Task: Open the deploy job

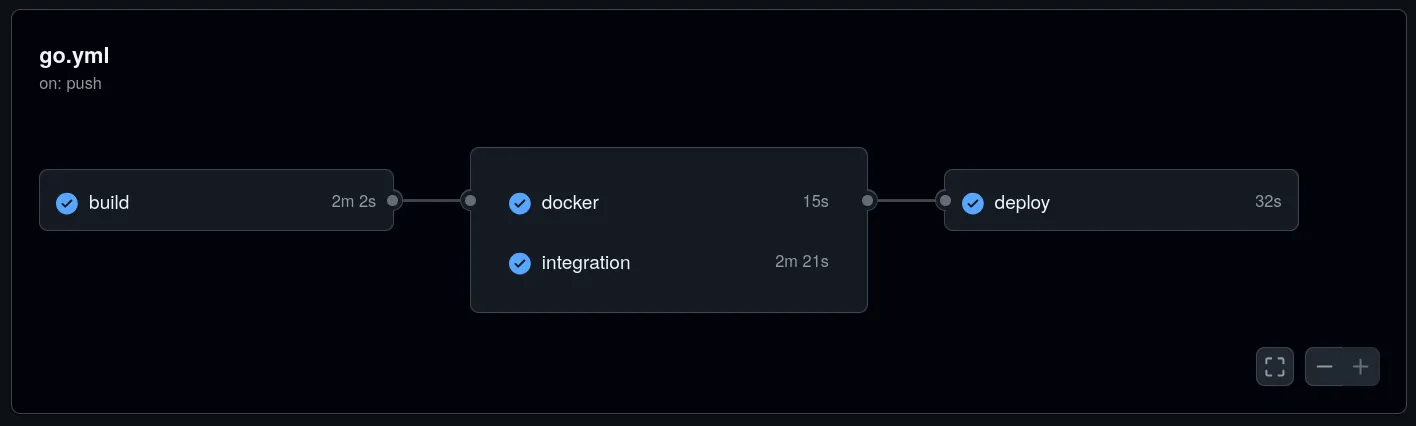Action: (1121, 200)
